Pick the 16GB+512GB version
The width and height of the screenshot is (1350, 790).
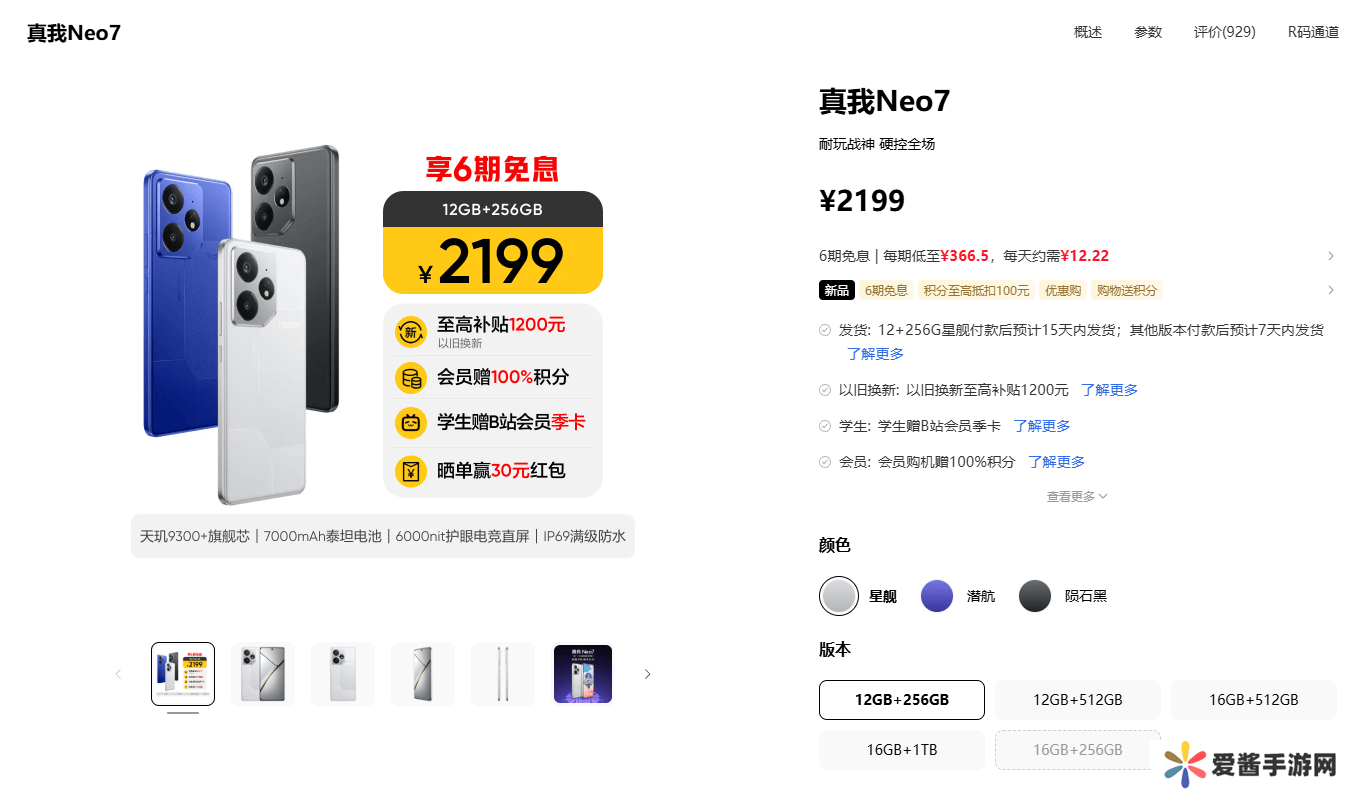click(x=1254, y=700)
